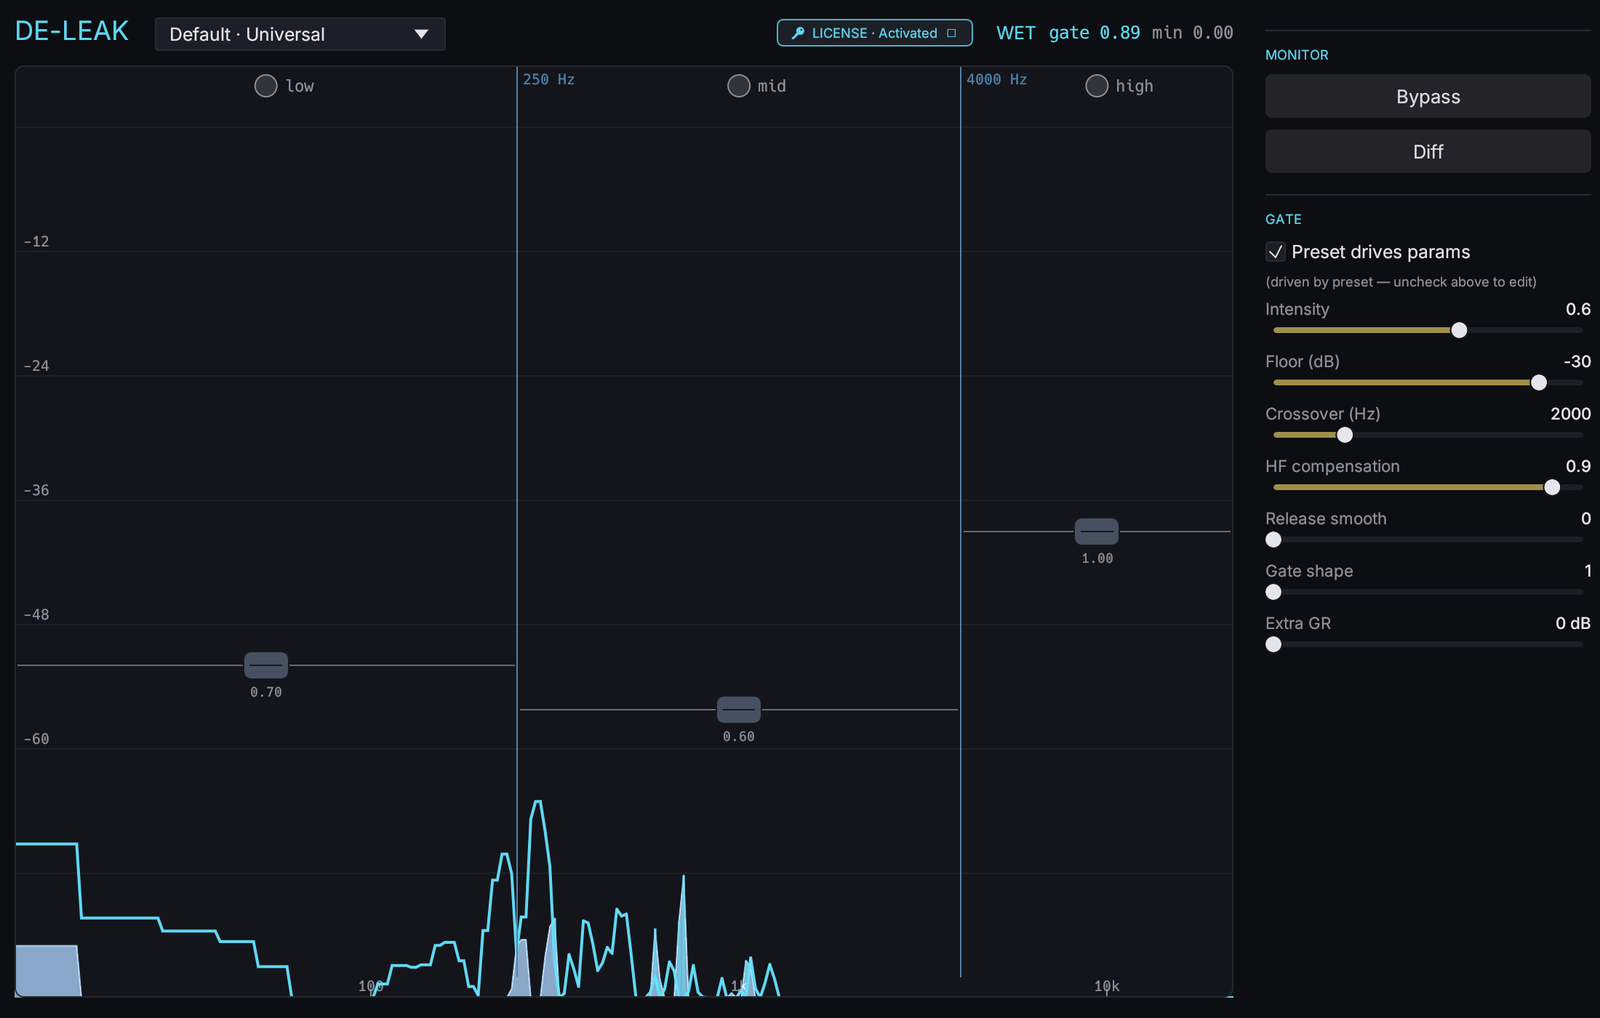Click the Gate shape slider handle

coord(1273,592)
